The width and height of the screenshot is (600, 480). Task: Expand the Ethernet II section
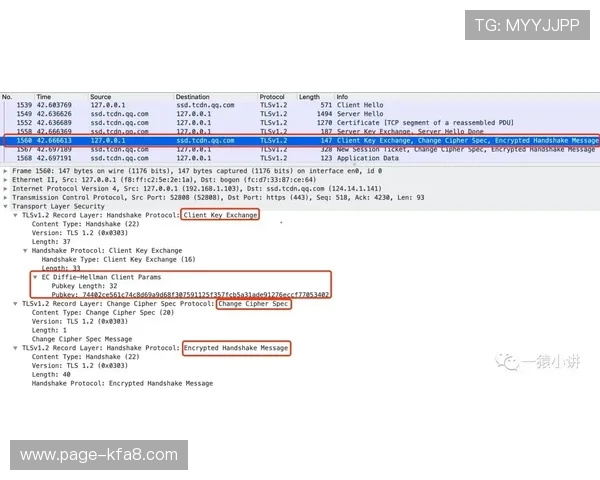[7, 179]
